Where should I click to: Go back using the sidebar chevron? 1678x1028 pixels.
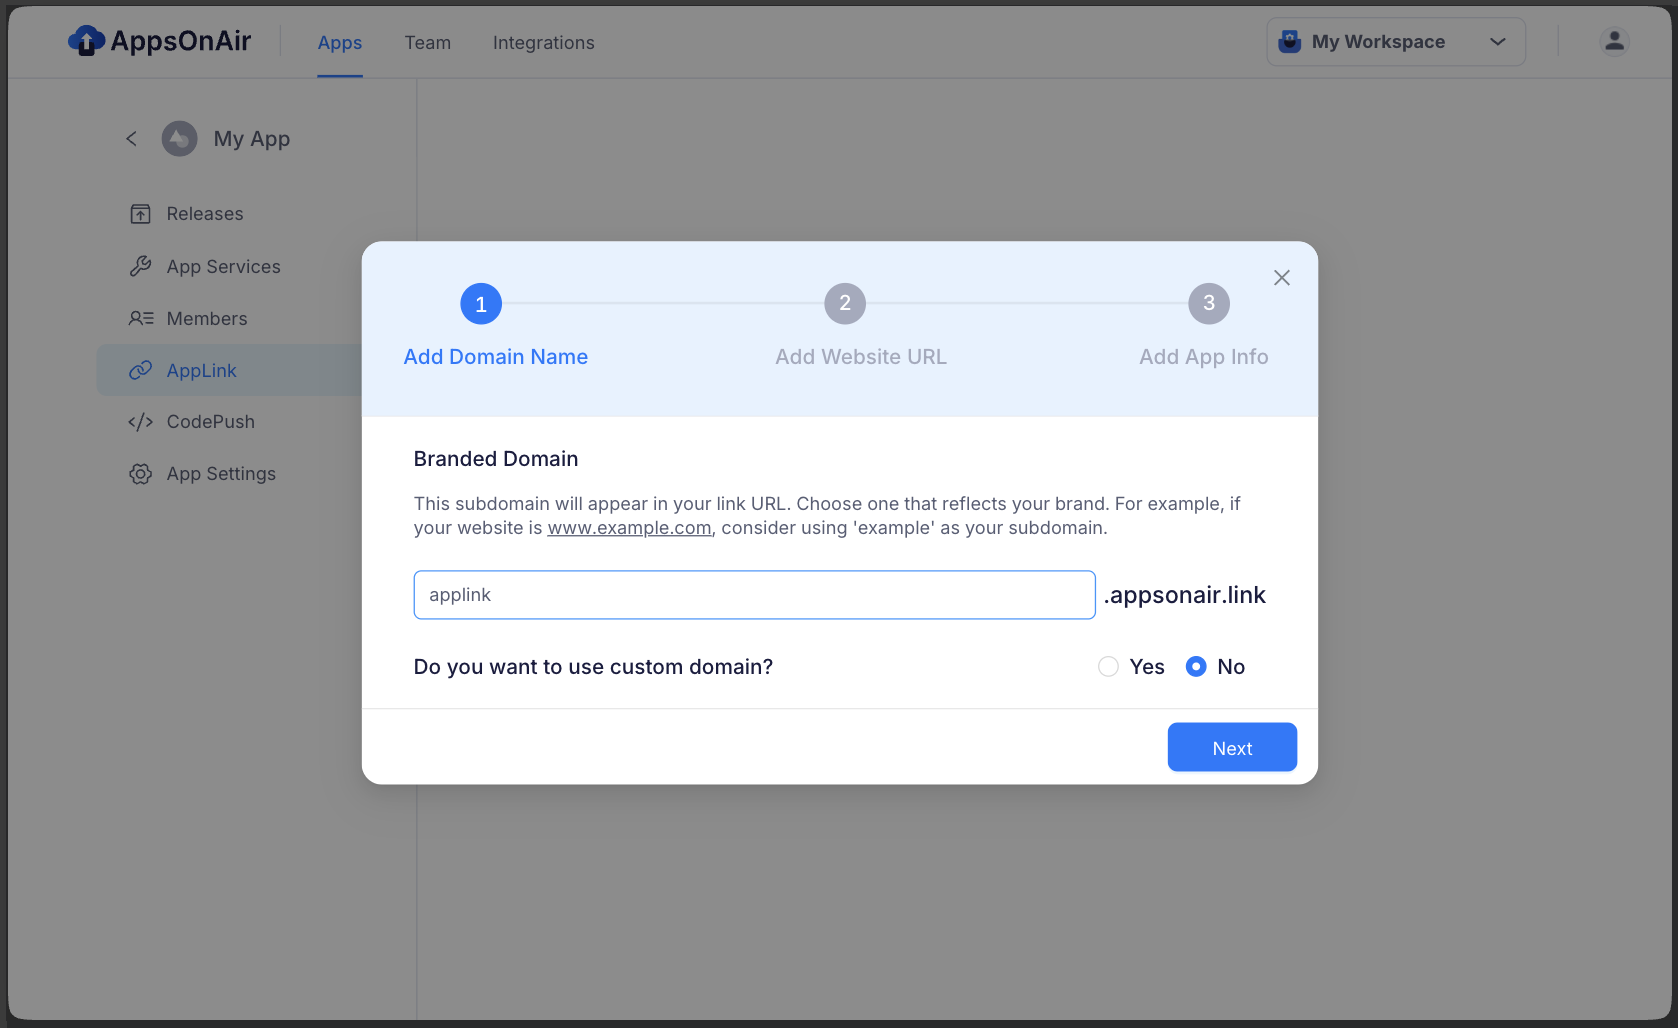131,139
